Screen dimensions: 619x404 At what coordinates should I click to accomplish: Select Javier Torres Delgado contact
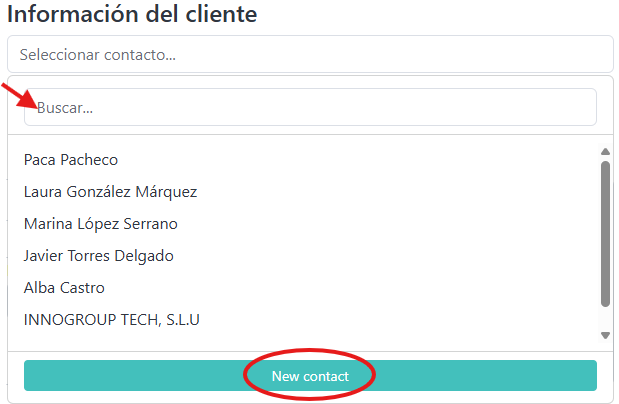(98, 256)
